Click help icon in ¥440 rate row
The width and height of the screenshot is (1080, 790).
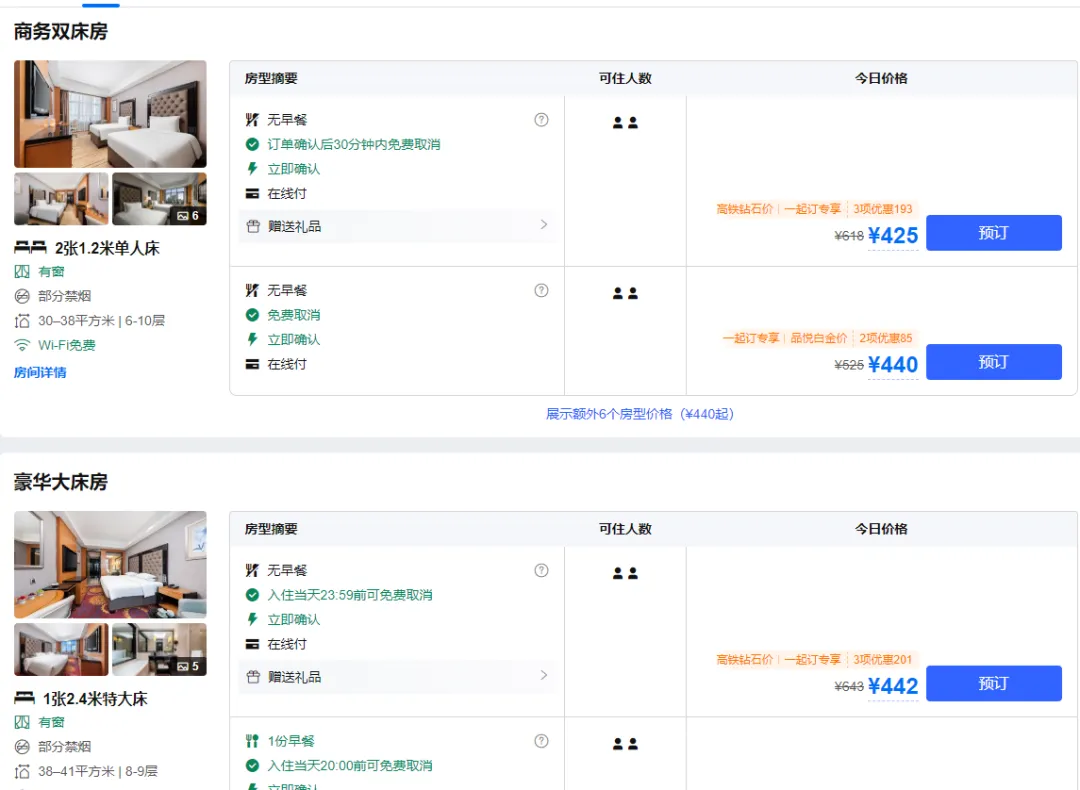pos(541,290)
